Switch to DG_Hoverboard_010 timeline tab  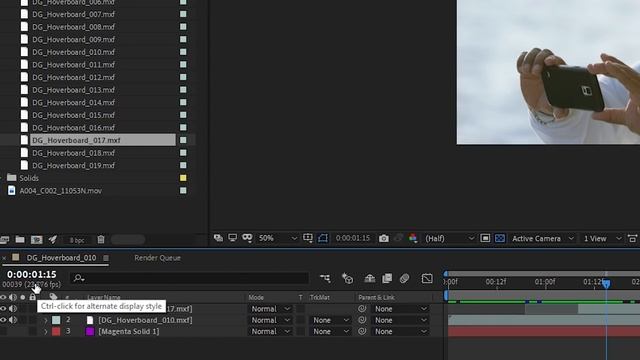tap(61, 258)
